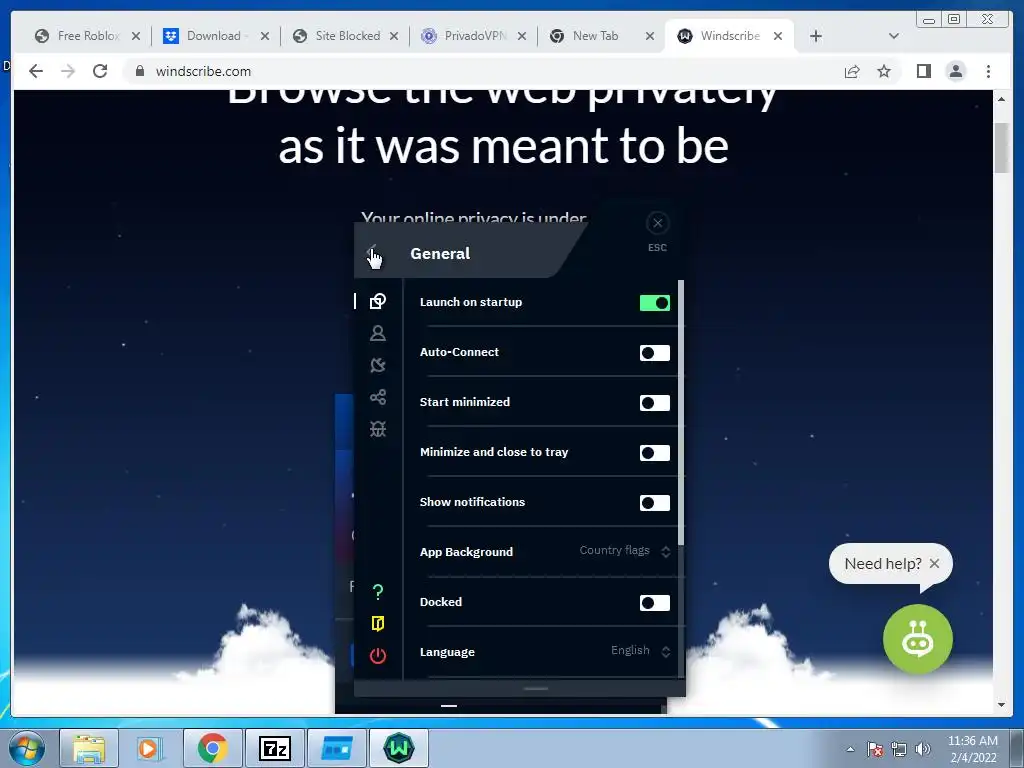1024x768 pixels.
Task: Open Windows Media Player taskbar icon
Action: [150, 748]
